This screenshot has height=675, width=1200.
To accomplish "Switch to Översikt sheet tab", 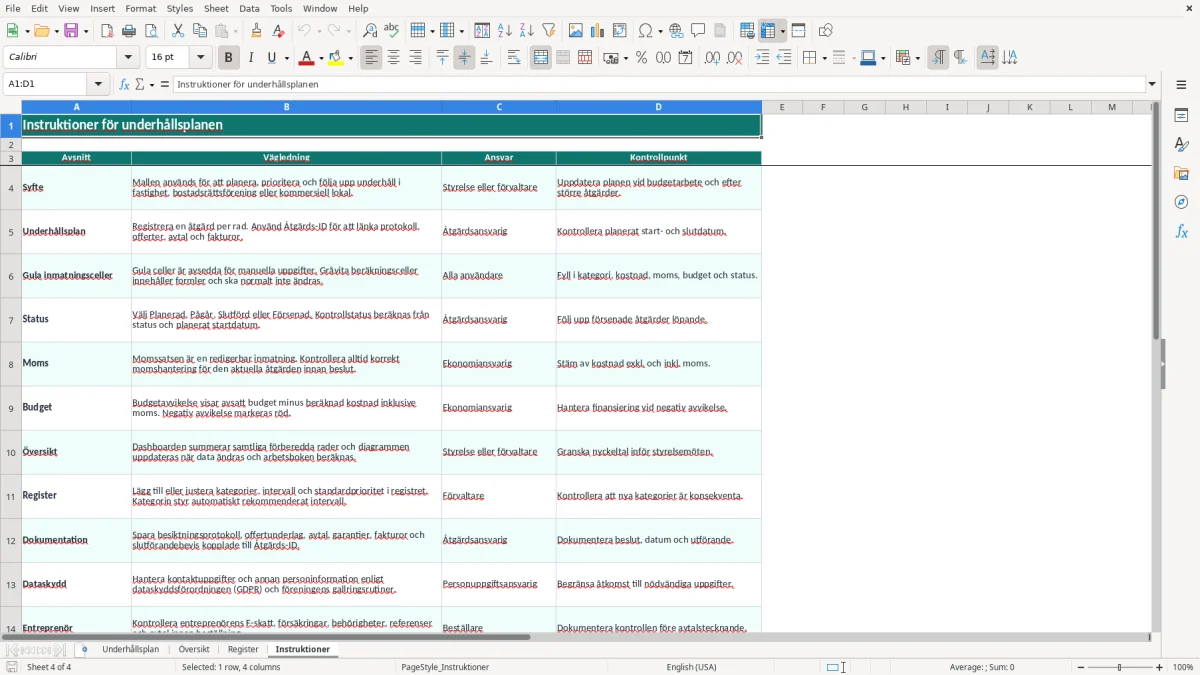I will point(194,650).
